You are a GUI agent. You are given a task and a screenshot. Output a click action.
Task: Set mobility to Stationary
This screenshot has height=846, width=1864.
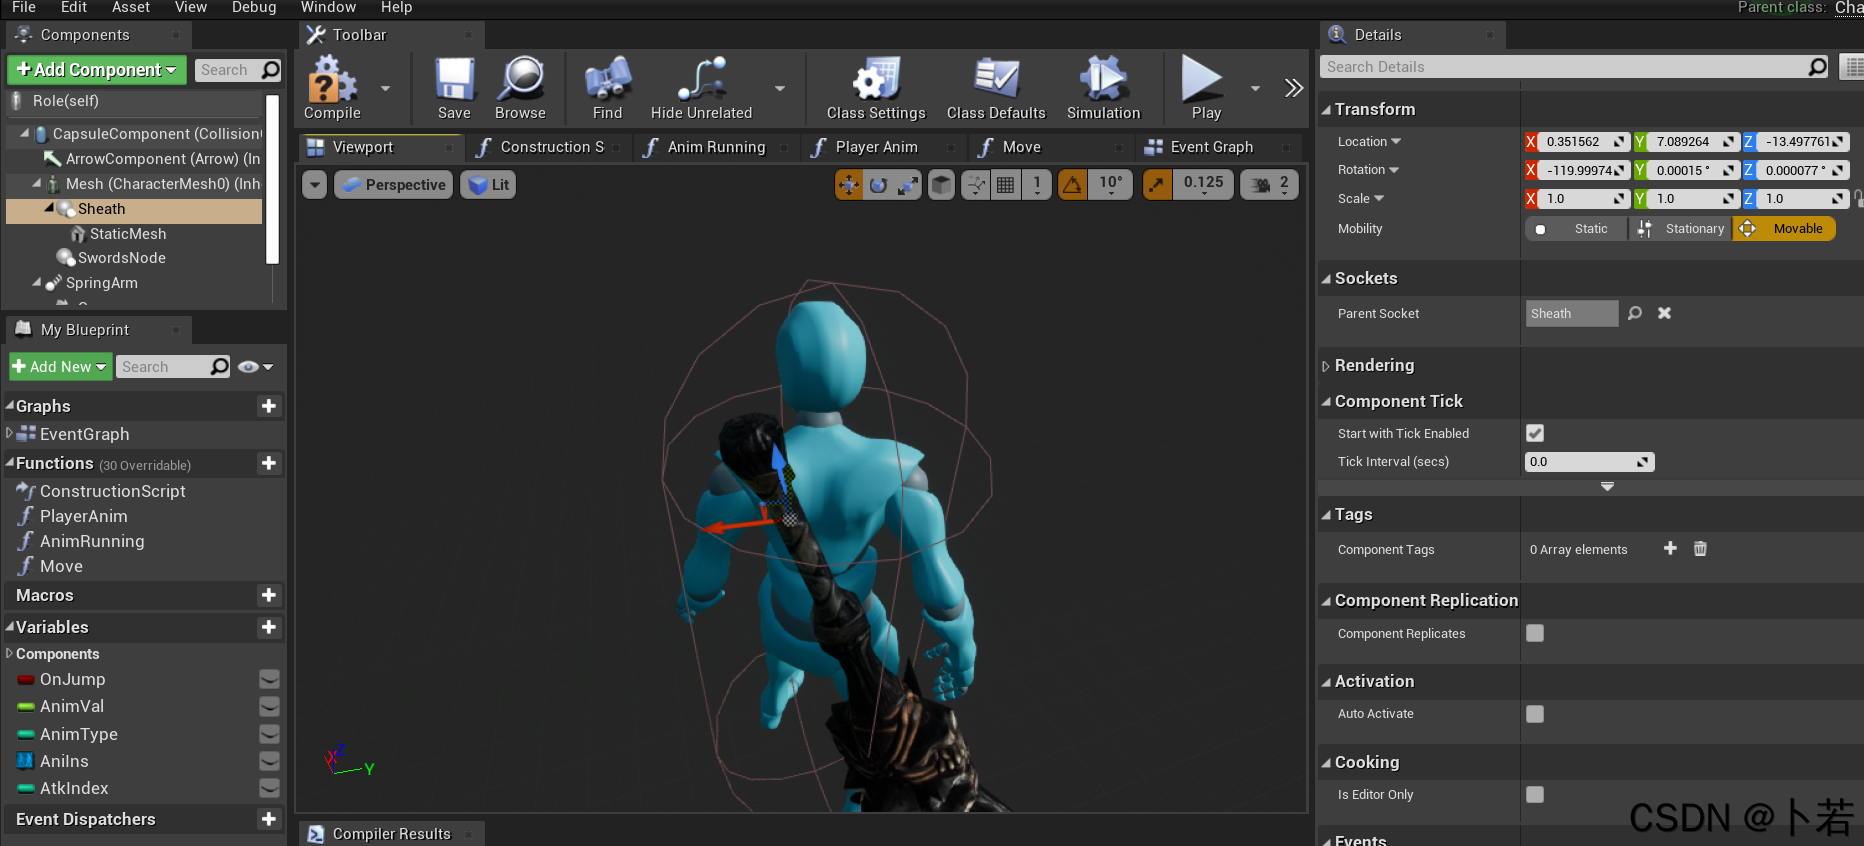pyautogui.click(x=1683, y=229)
